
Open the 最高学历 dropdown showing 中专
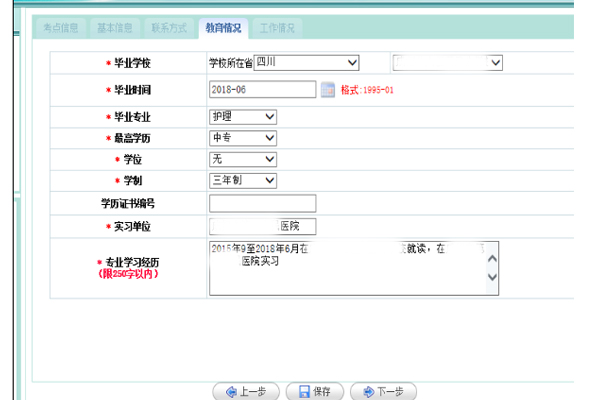coord(243,138)
